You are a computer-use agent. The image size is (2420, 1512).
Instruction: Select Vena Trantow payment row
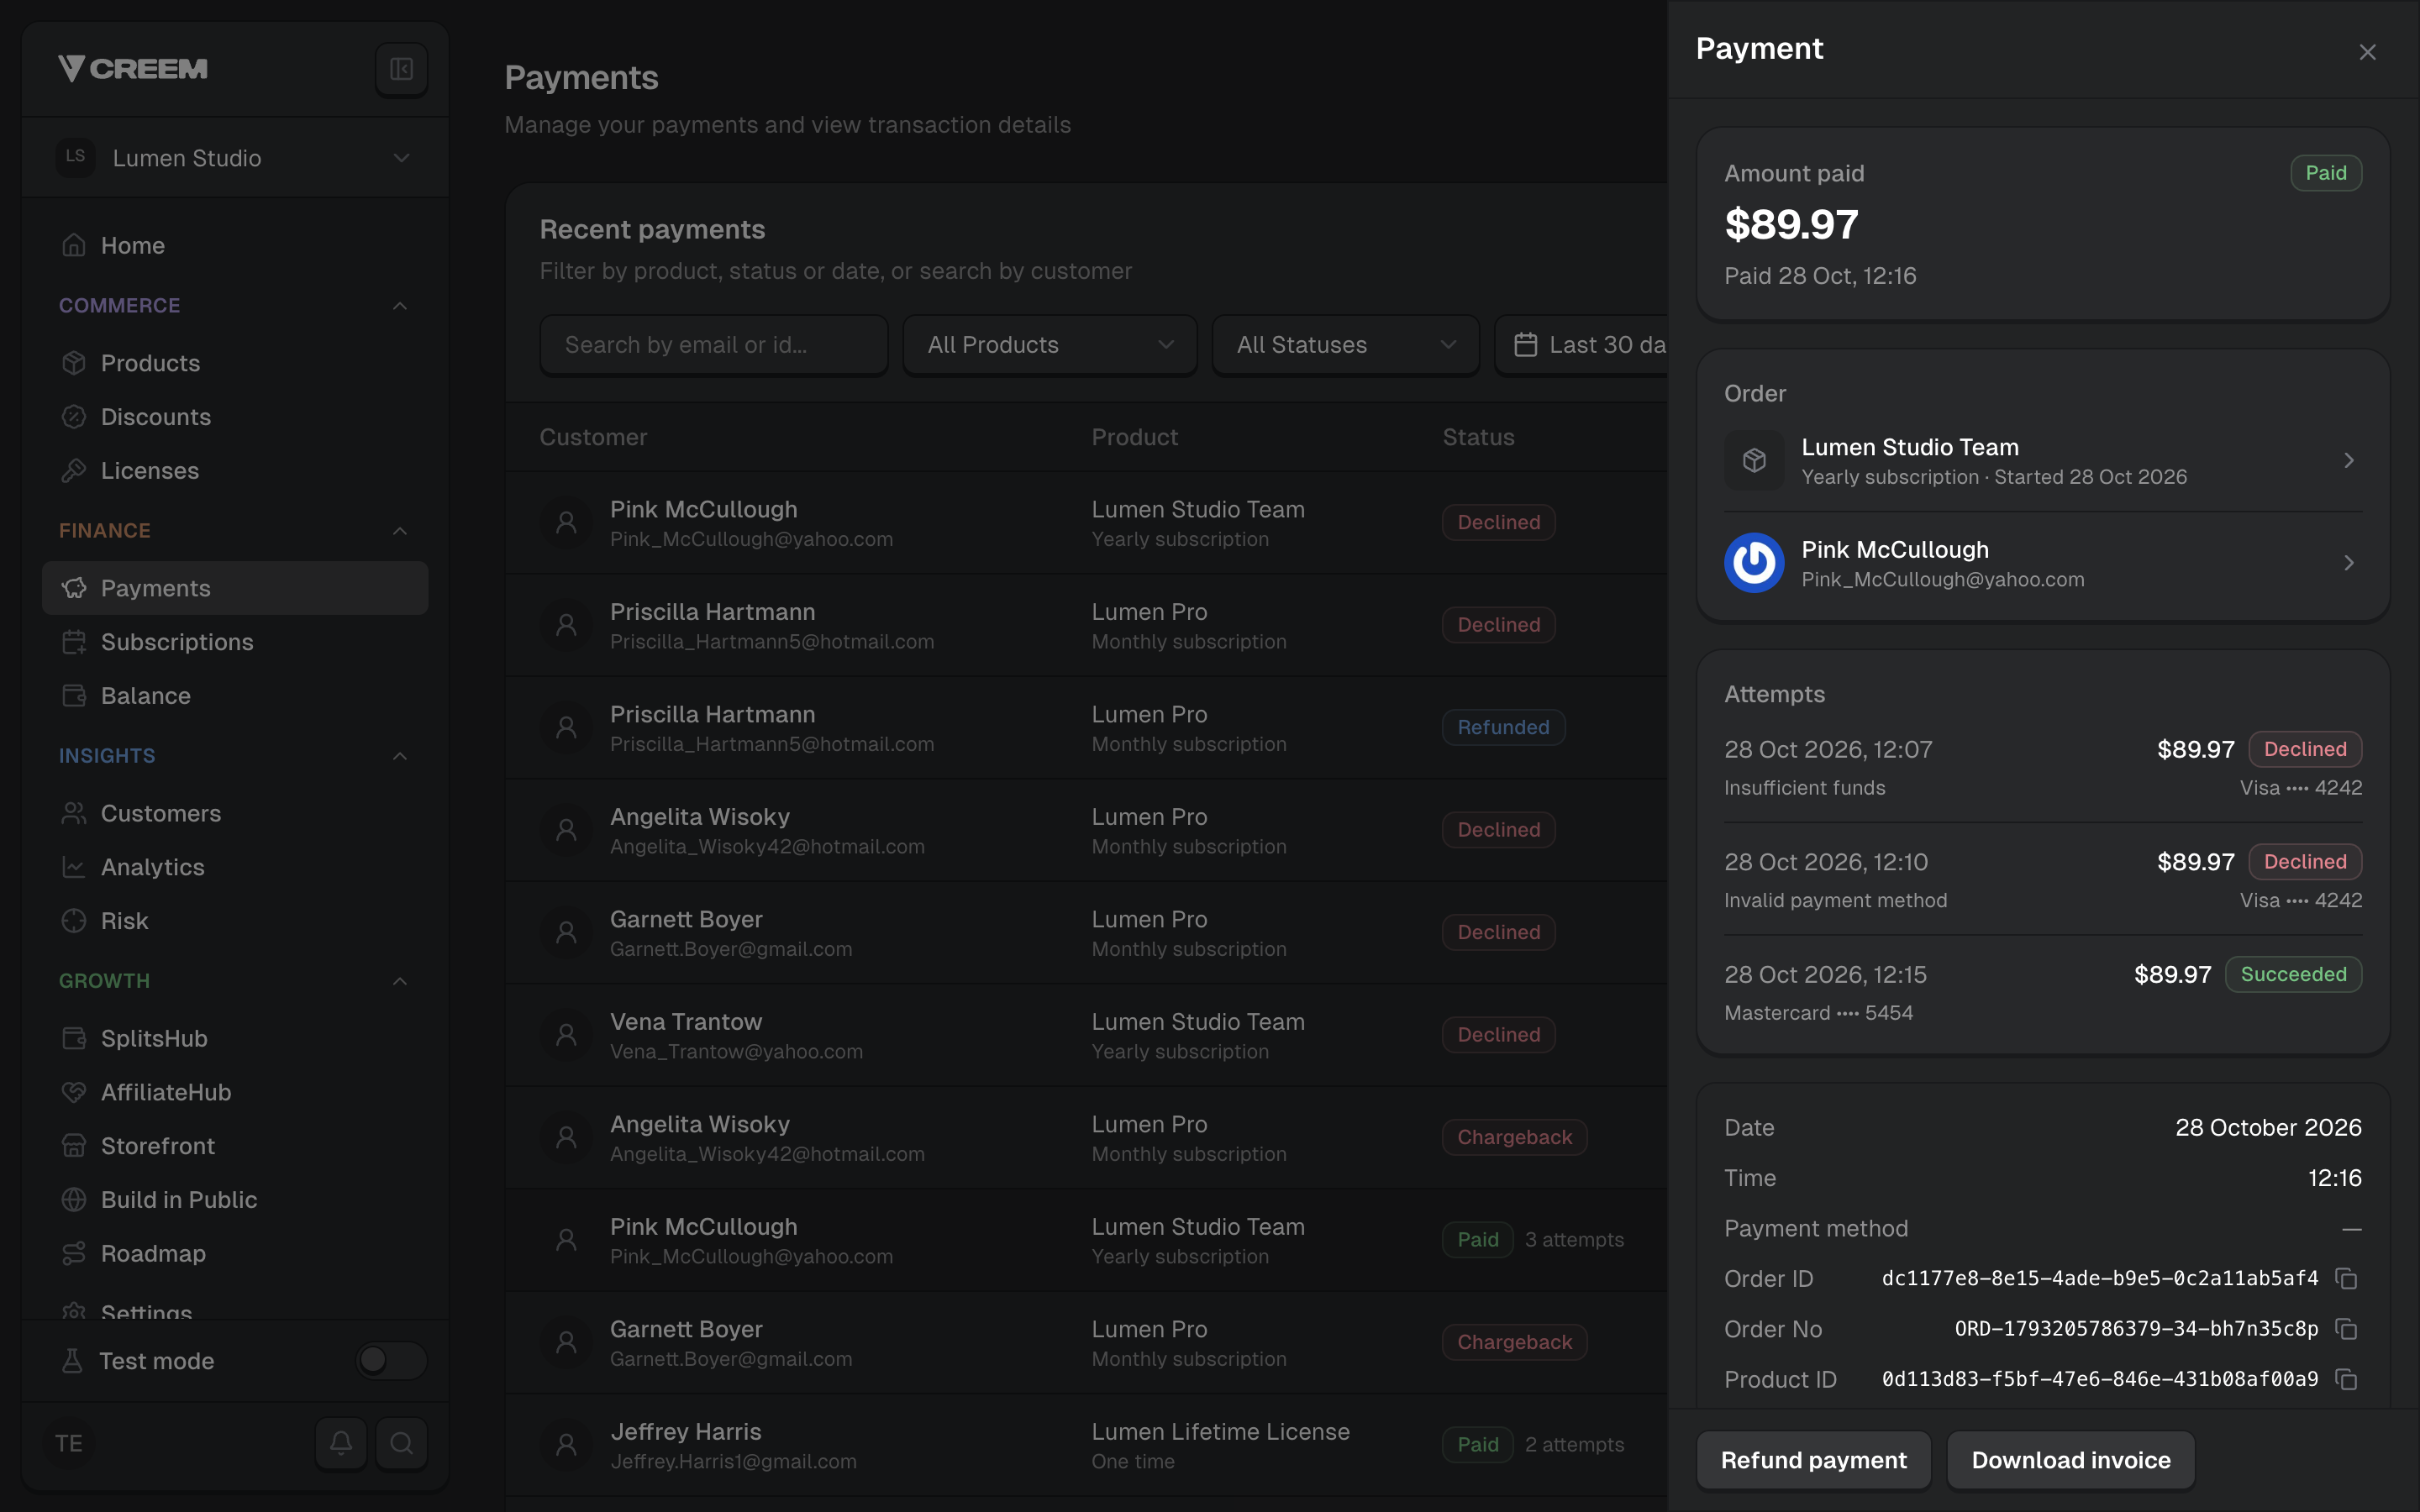click(x=1086, y=1035)
